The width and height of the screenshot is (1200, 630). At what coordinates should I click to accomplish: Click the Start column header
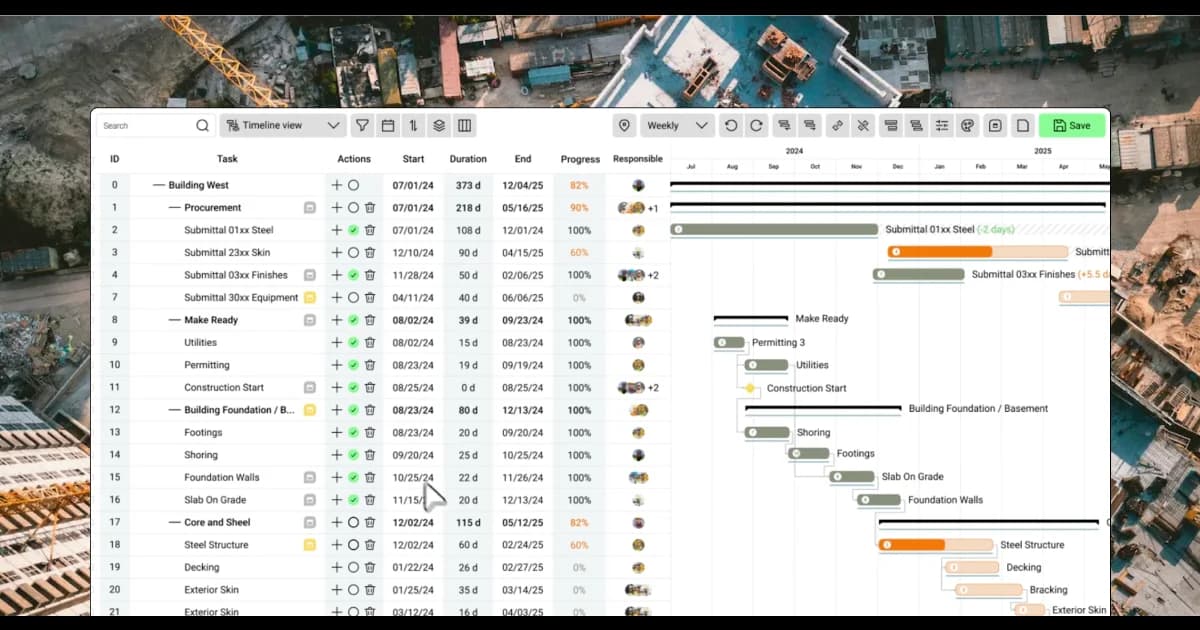tap(413, 159)
